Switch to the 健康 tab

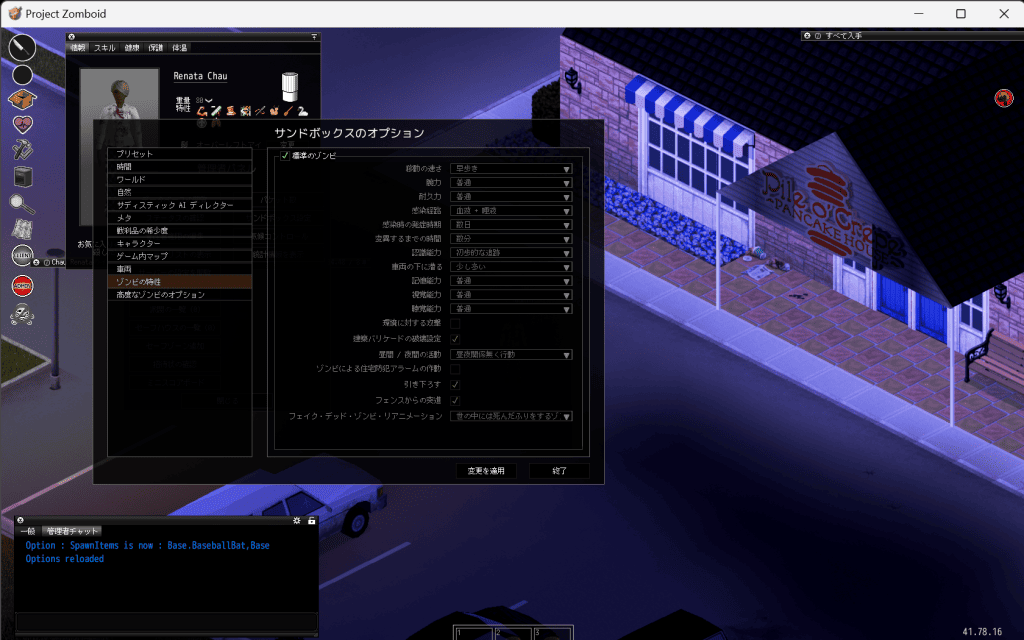[132, 48]
